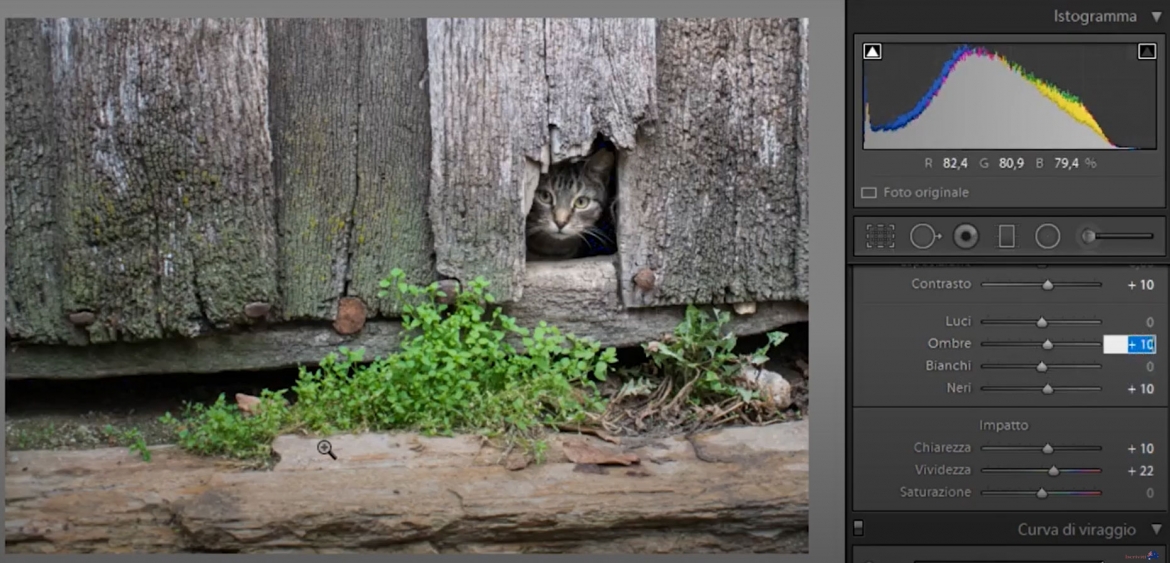Click the Contrasto slider handle
The height and width of the screenshot is (563, 1170).
[x=1048, y=285]
